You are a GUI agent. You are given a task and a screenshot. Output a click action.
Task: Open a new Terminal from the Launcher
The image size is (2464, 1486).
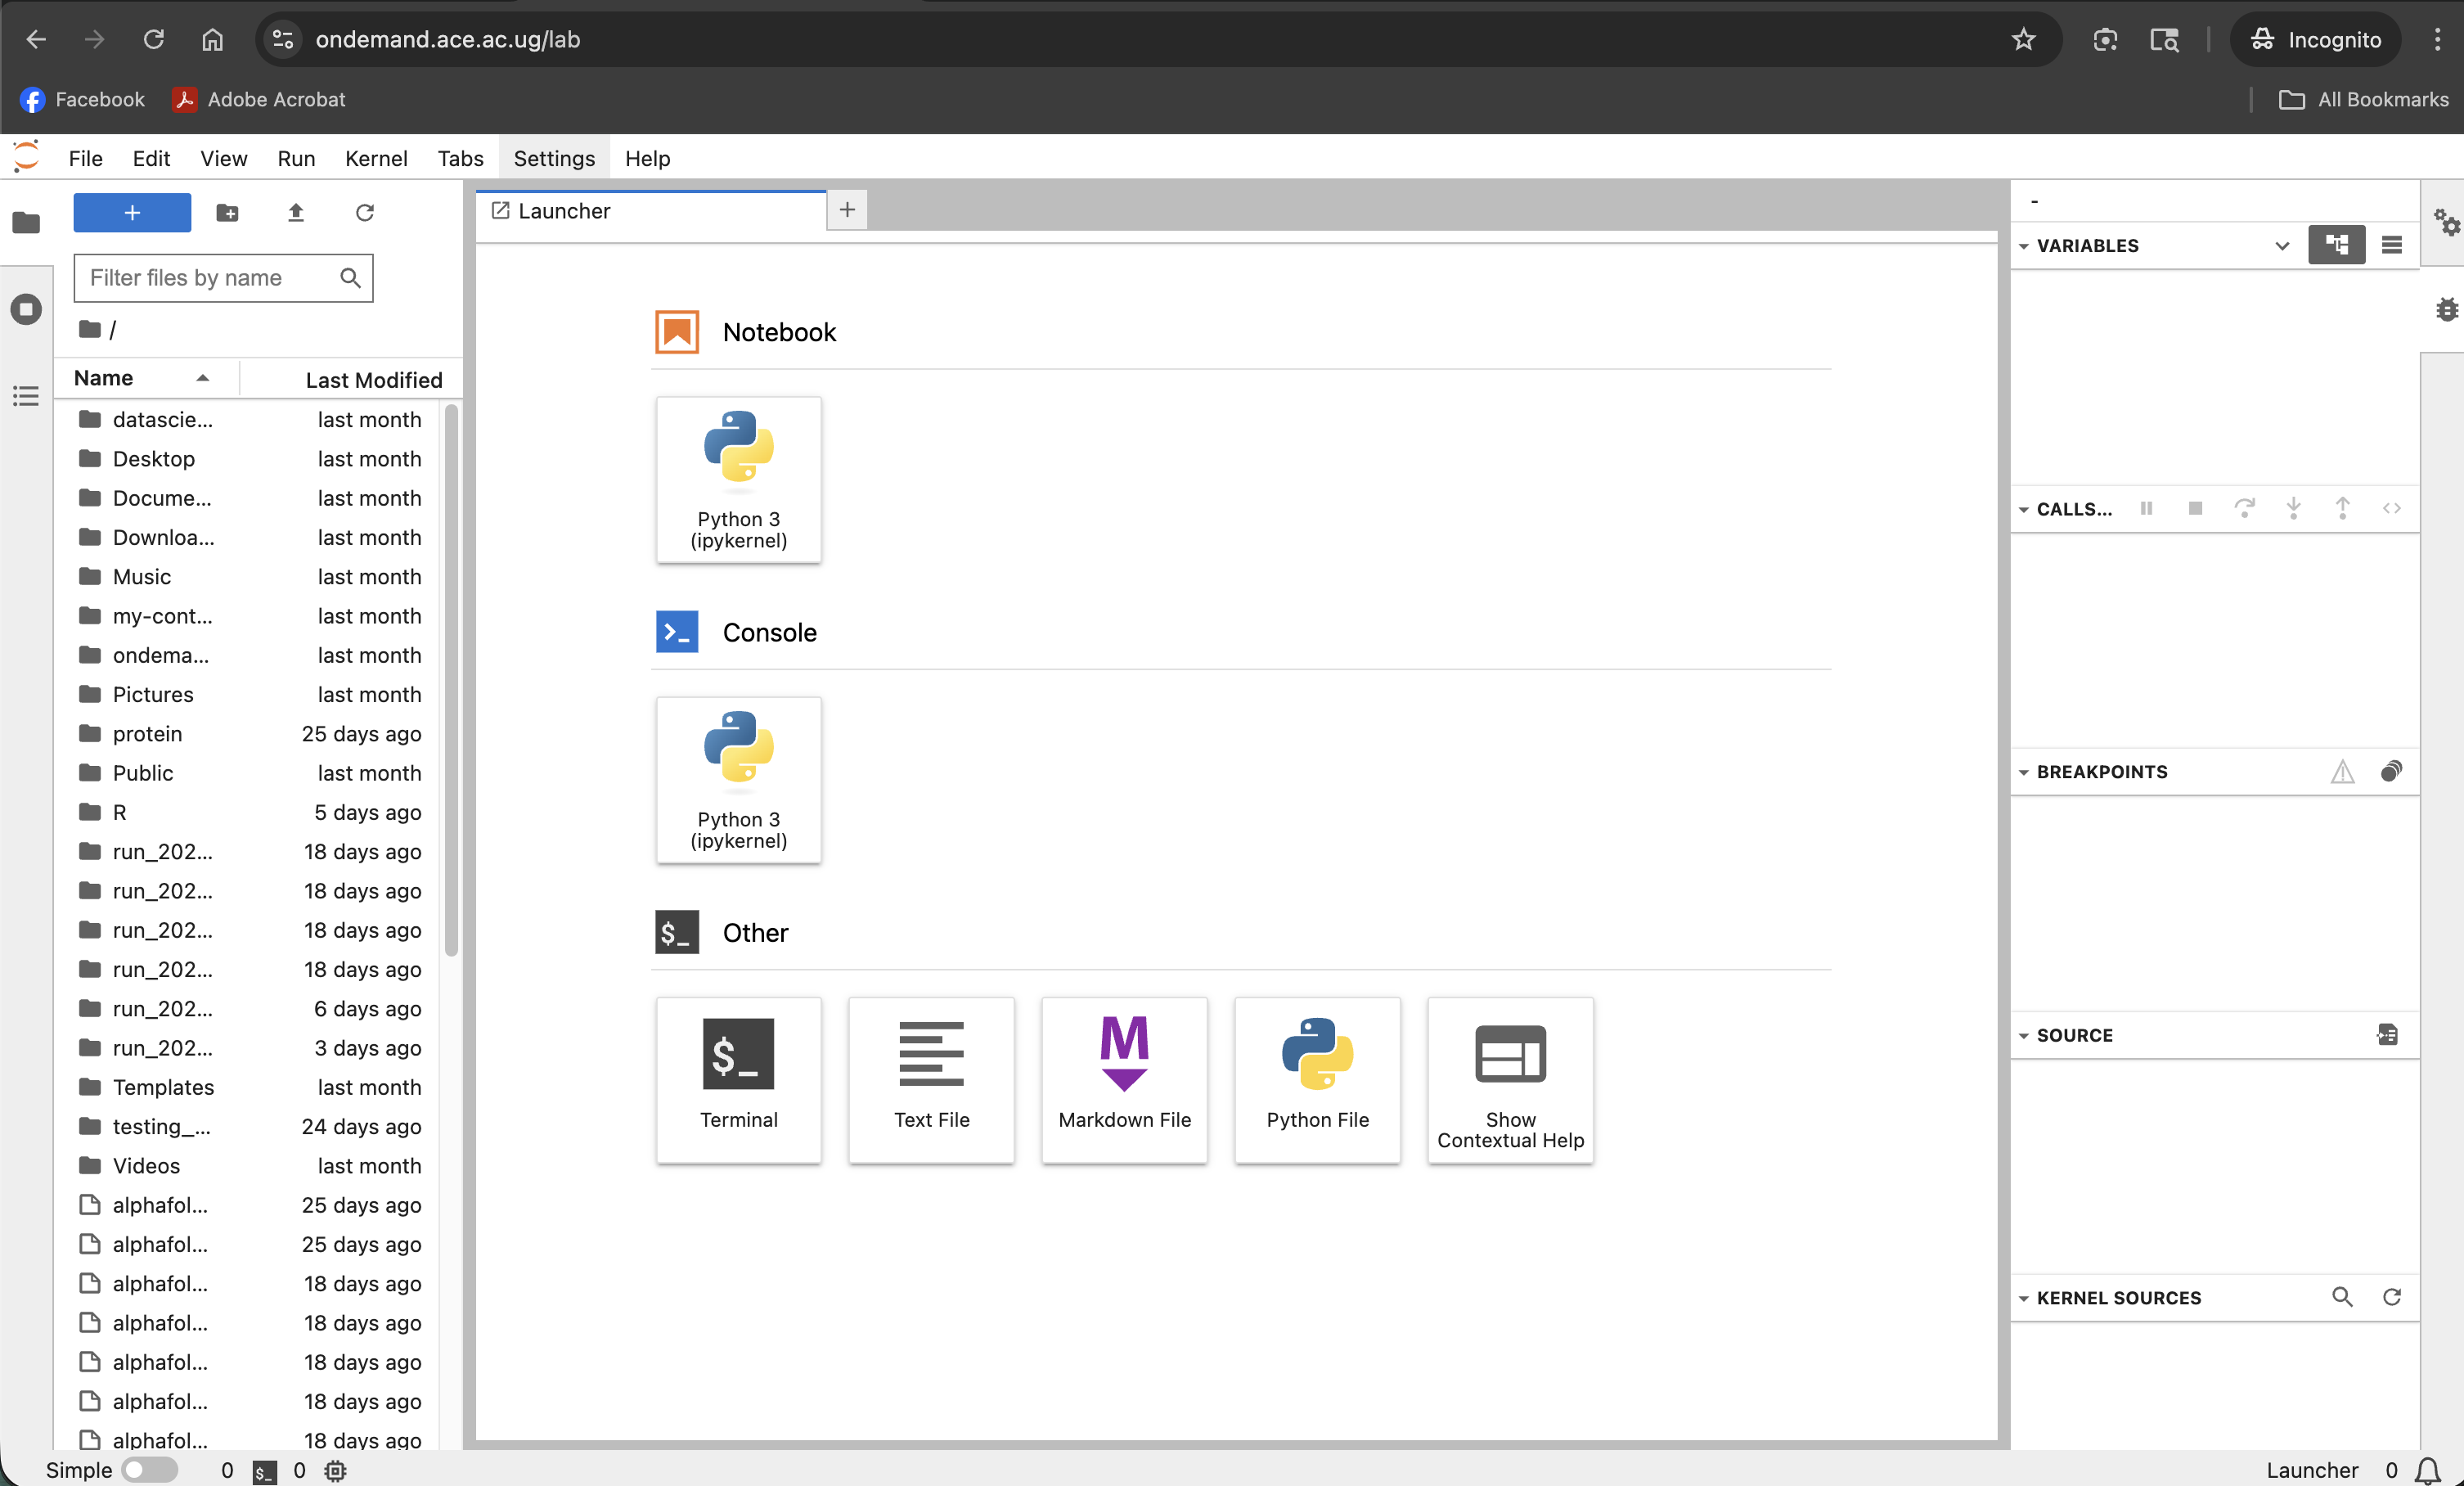coord(738,1080)
